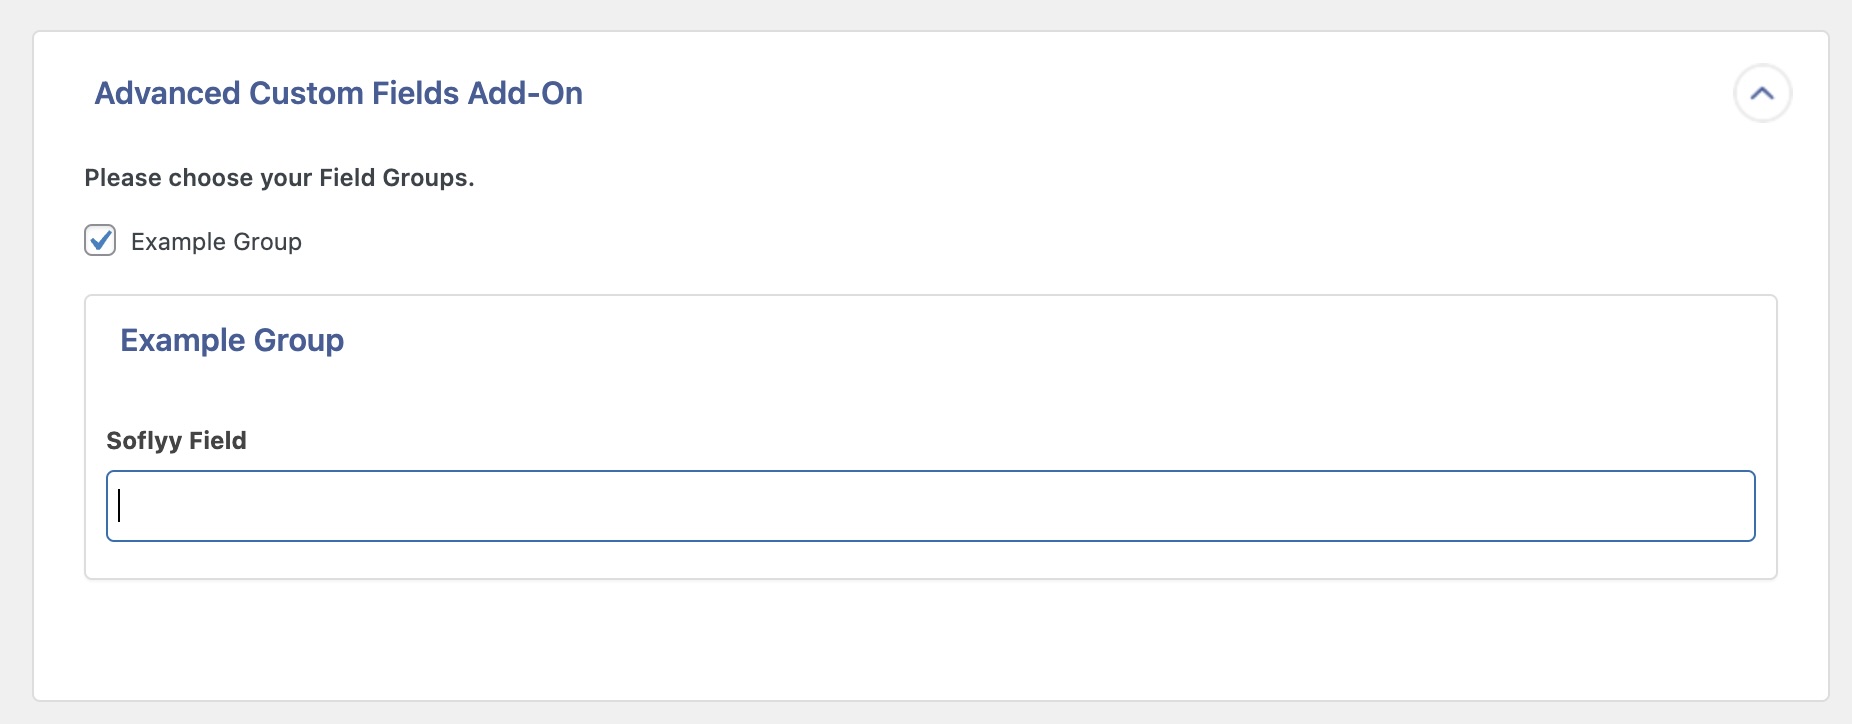Screen dimensions: 1852x724
Task: Click the Soflyy Field label
Action: [176, 441]
